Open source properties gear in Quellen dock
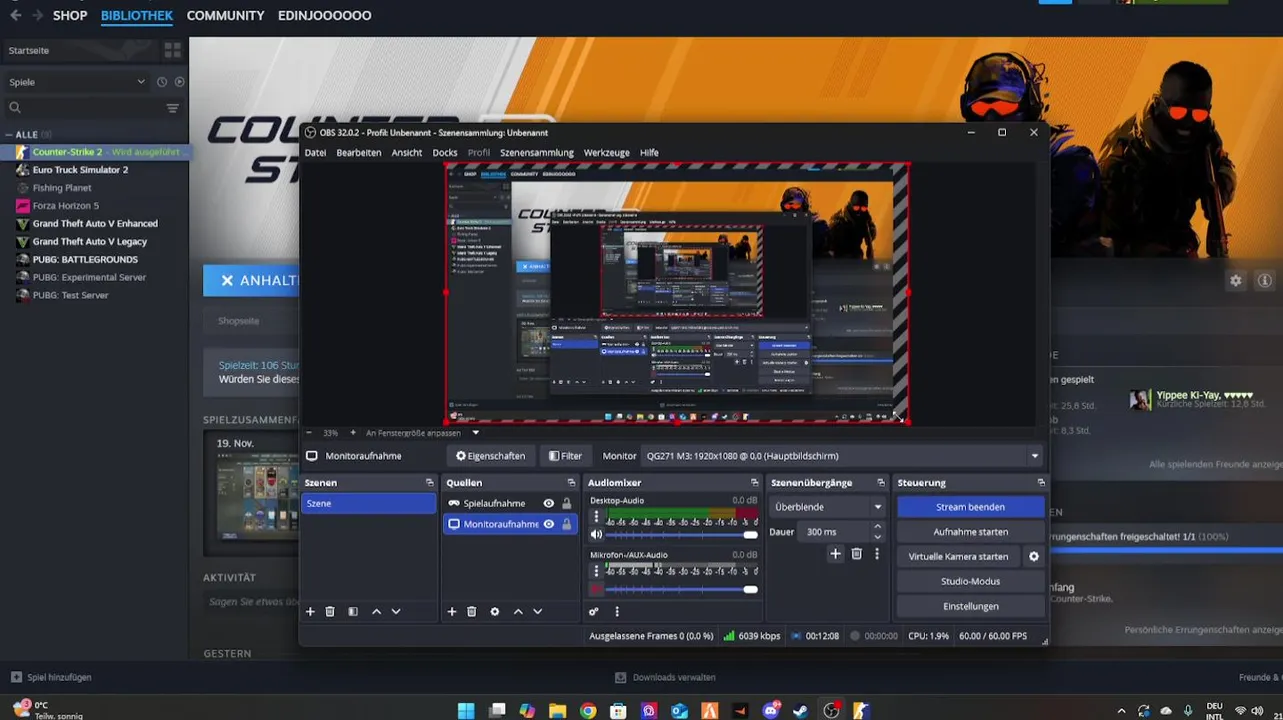The image size is (1283, 720). [x=495, y=611]
